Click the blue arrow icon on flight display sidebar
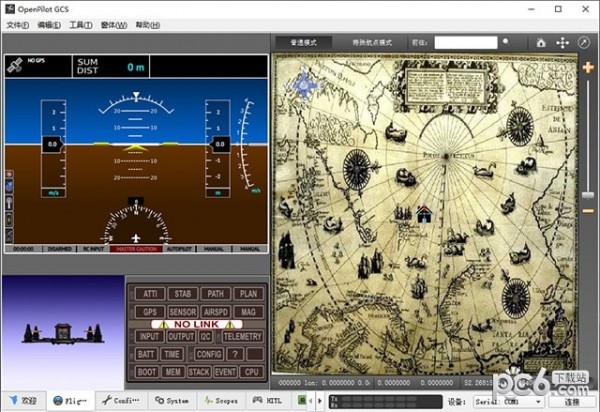This screenshot has height=412, width=600. (x=9, y=187)
